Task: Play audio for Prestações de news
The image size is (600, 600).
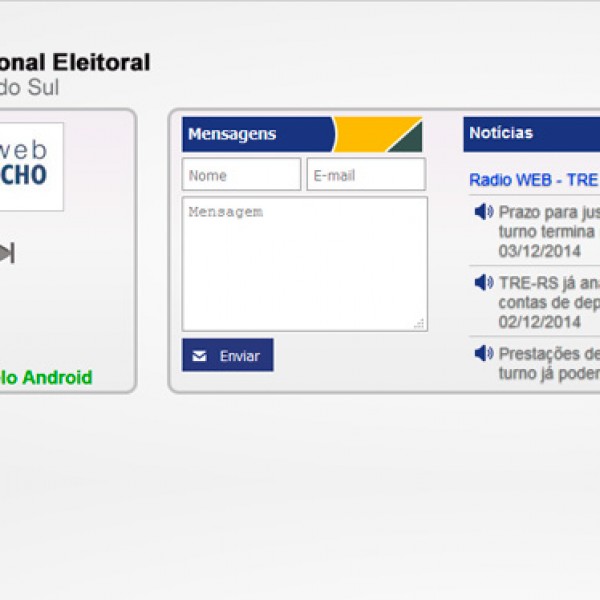Action: (484, 353)
